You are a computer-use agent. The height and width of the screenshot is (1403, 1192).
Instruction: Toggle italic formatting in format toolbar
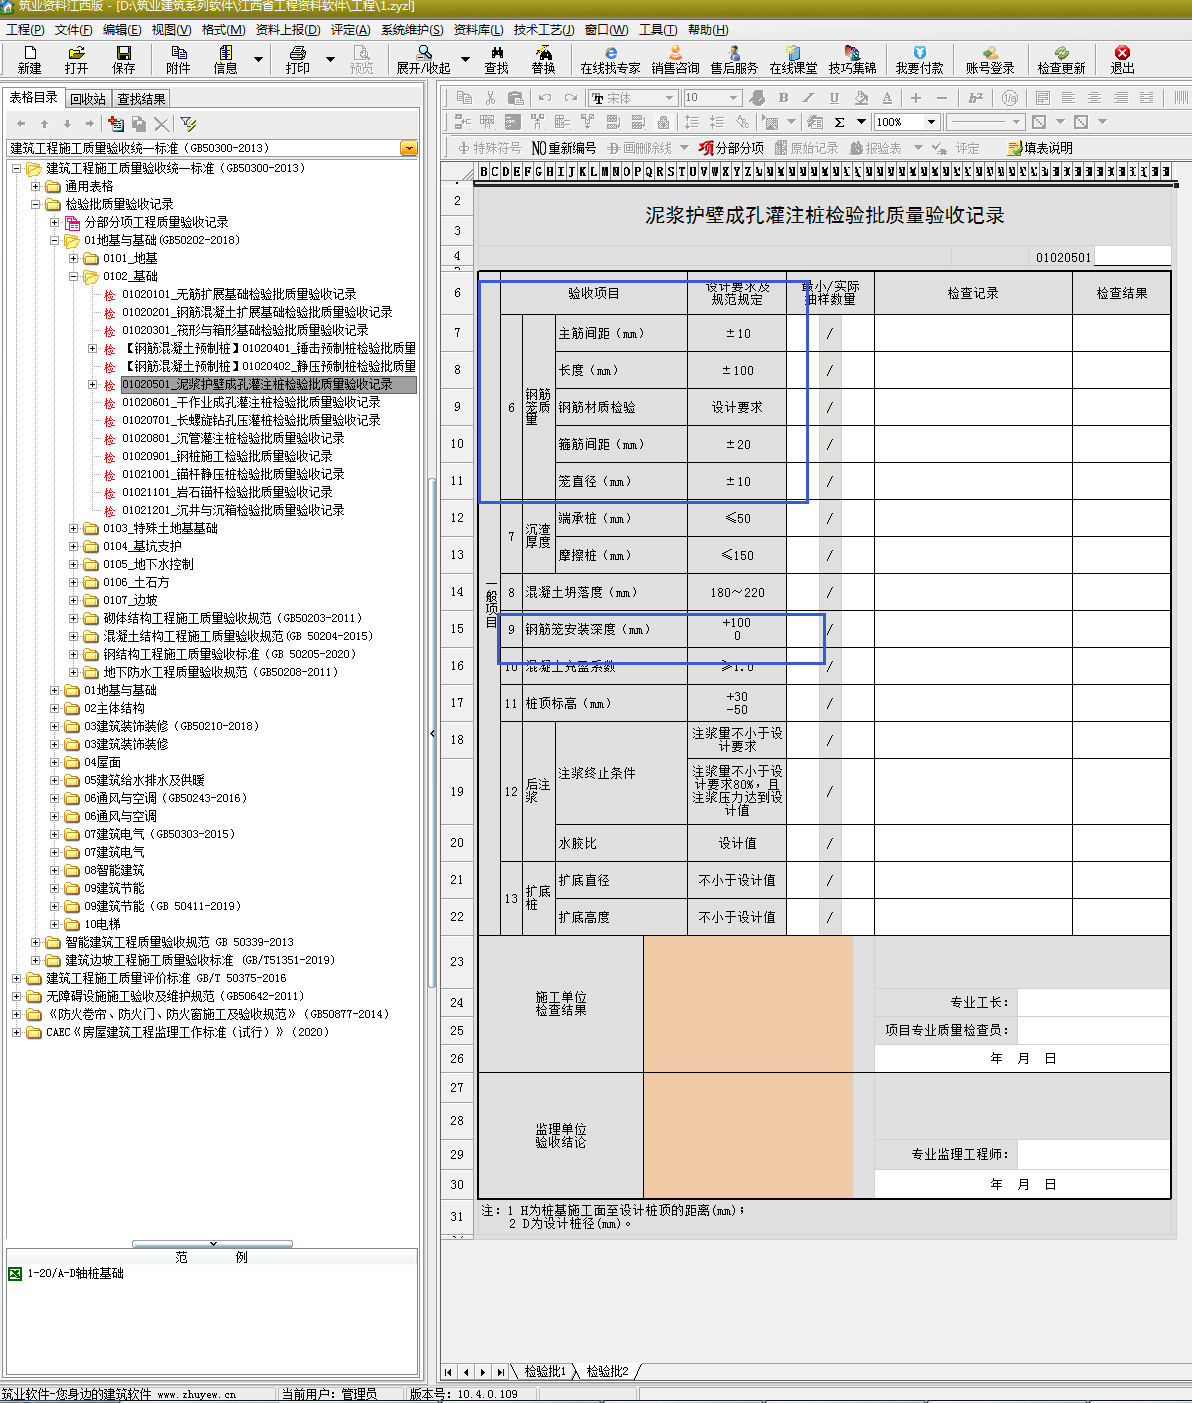[x=808, y=98]
